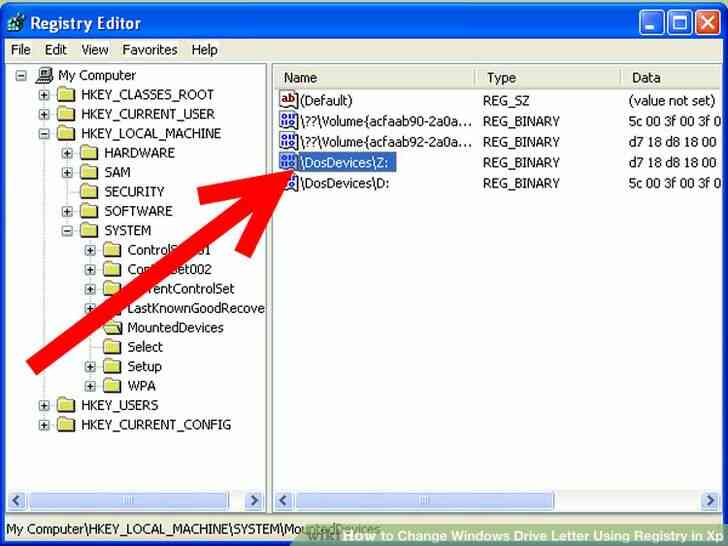
Task: Expand HKEY_CLASSES_ROOT node
Action: point(44,95)
